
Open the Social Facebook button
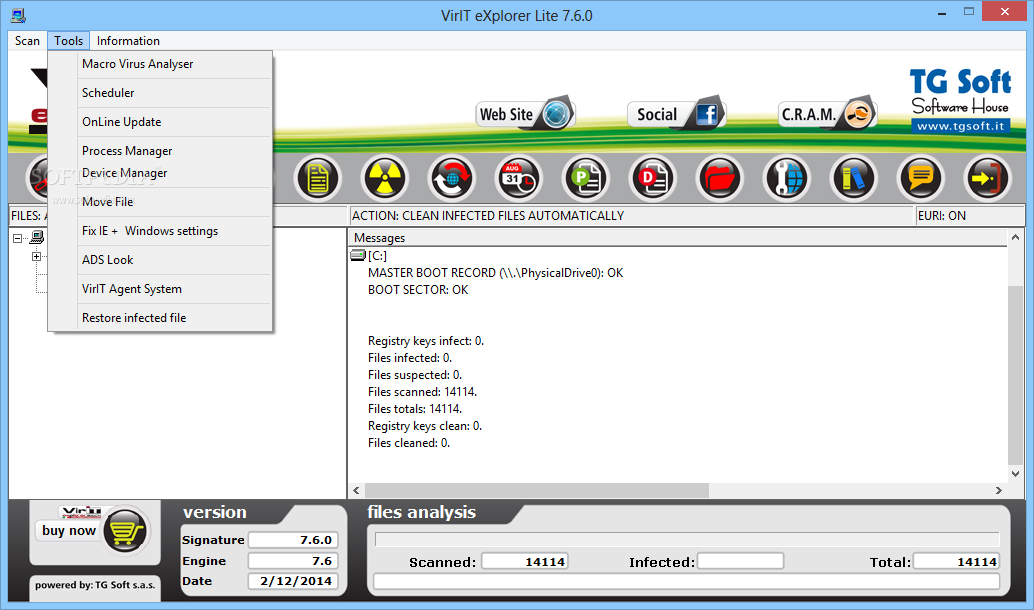(x=676, y=114)
